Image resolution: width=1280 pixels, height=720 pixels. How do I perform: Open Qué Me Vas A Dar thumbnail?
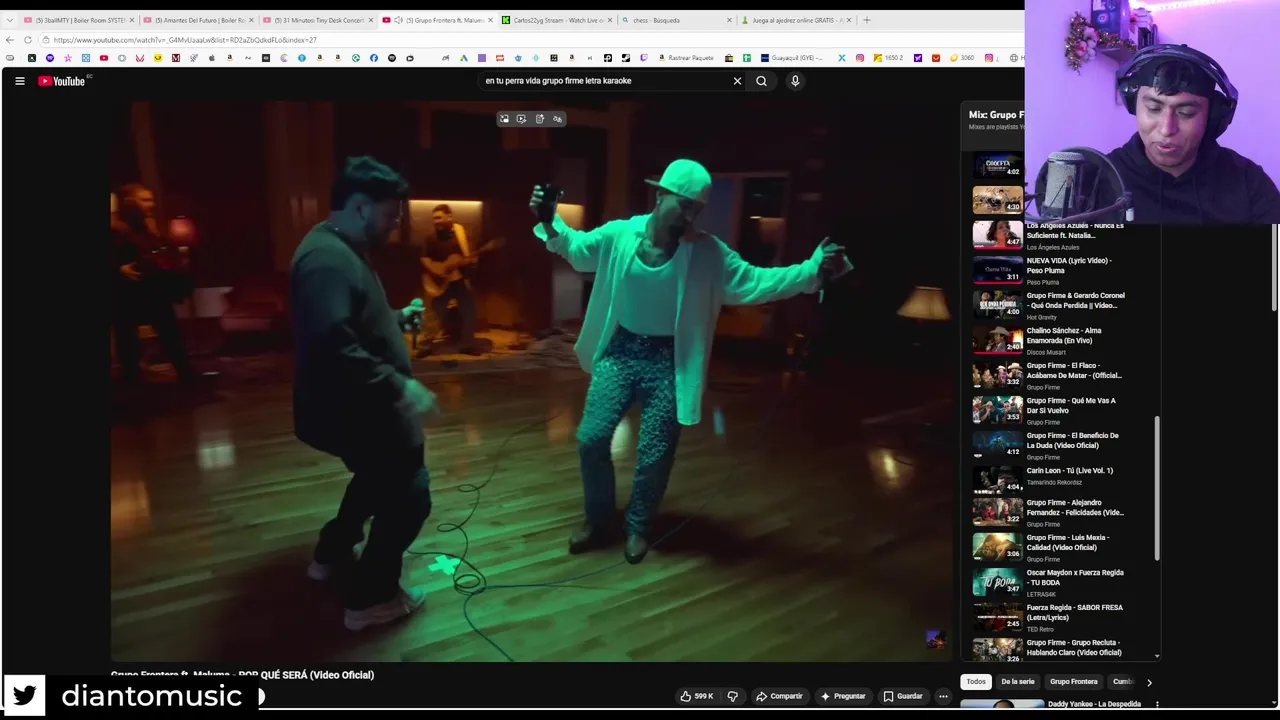[998, 410]
